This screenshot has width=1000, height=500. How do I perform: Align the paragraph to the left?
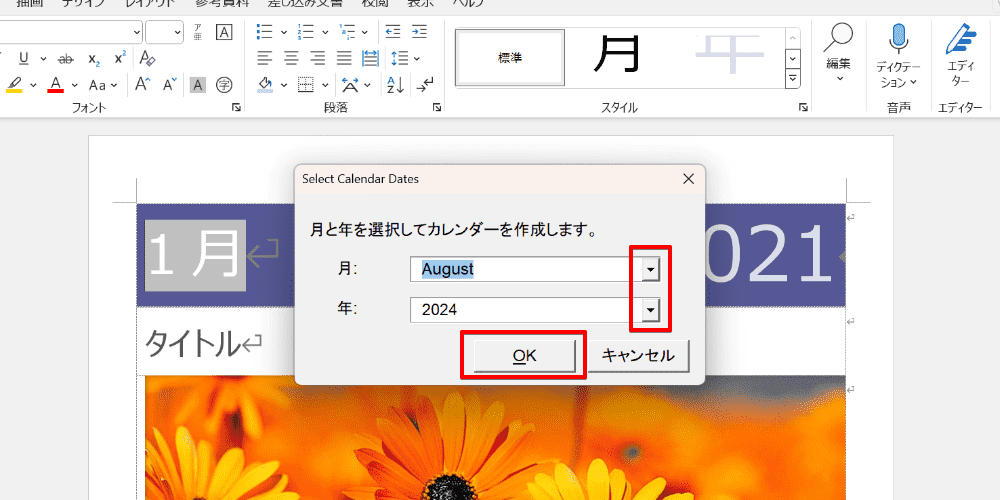click(265, 59)
